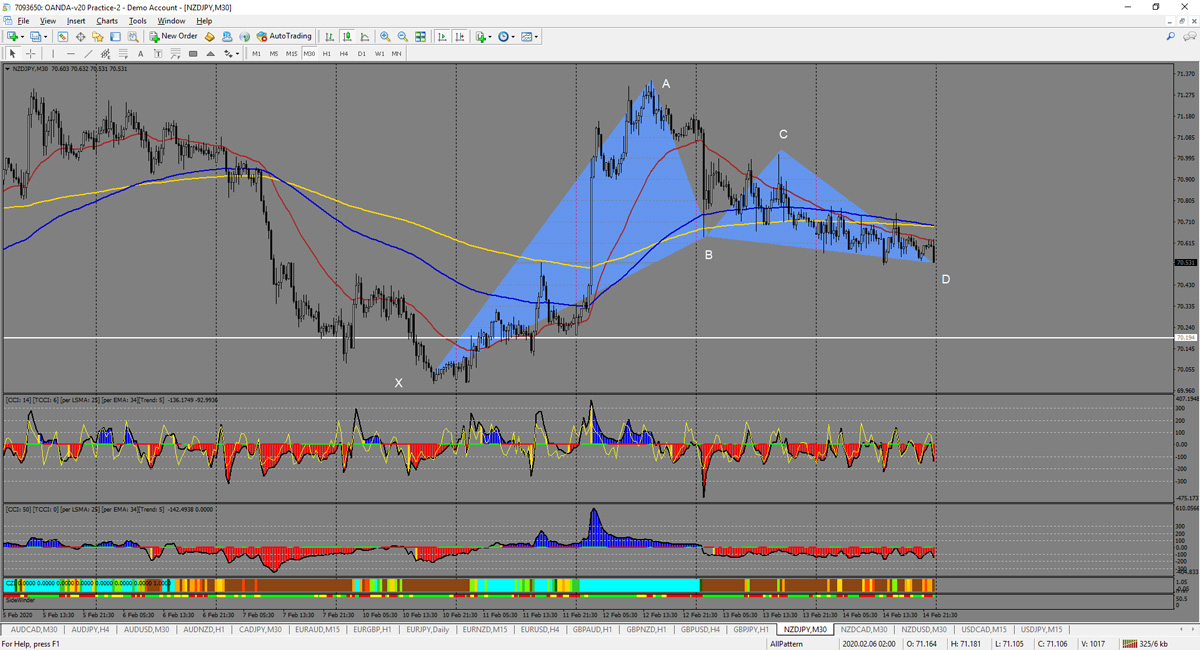Click the AutoTrading button
The image size is (1200, 650).
[x=284, y=36]
